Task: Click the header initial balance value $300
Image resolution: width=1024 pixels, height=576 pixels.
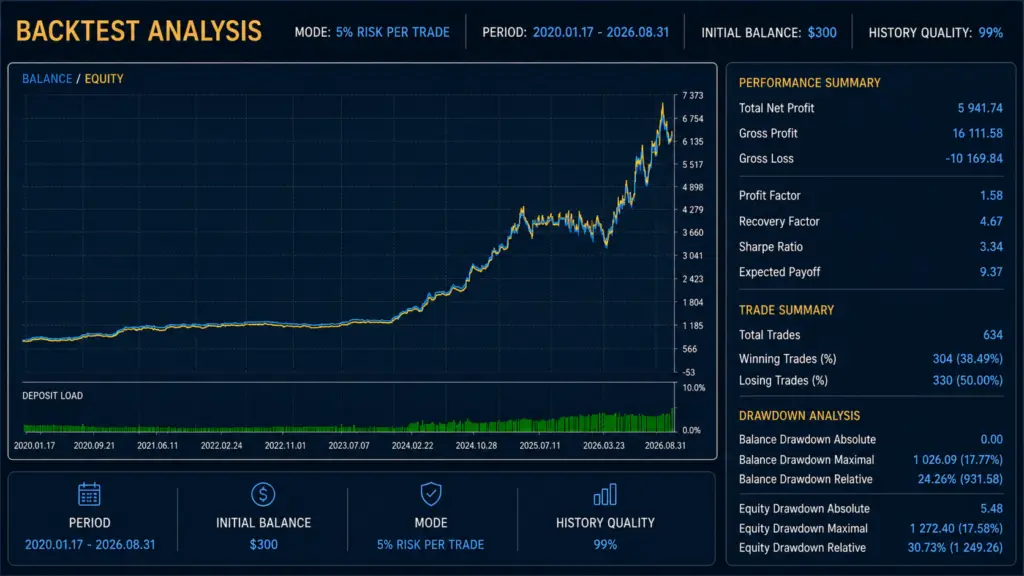Action: [822, 32]
